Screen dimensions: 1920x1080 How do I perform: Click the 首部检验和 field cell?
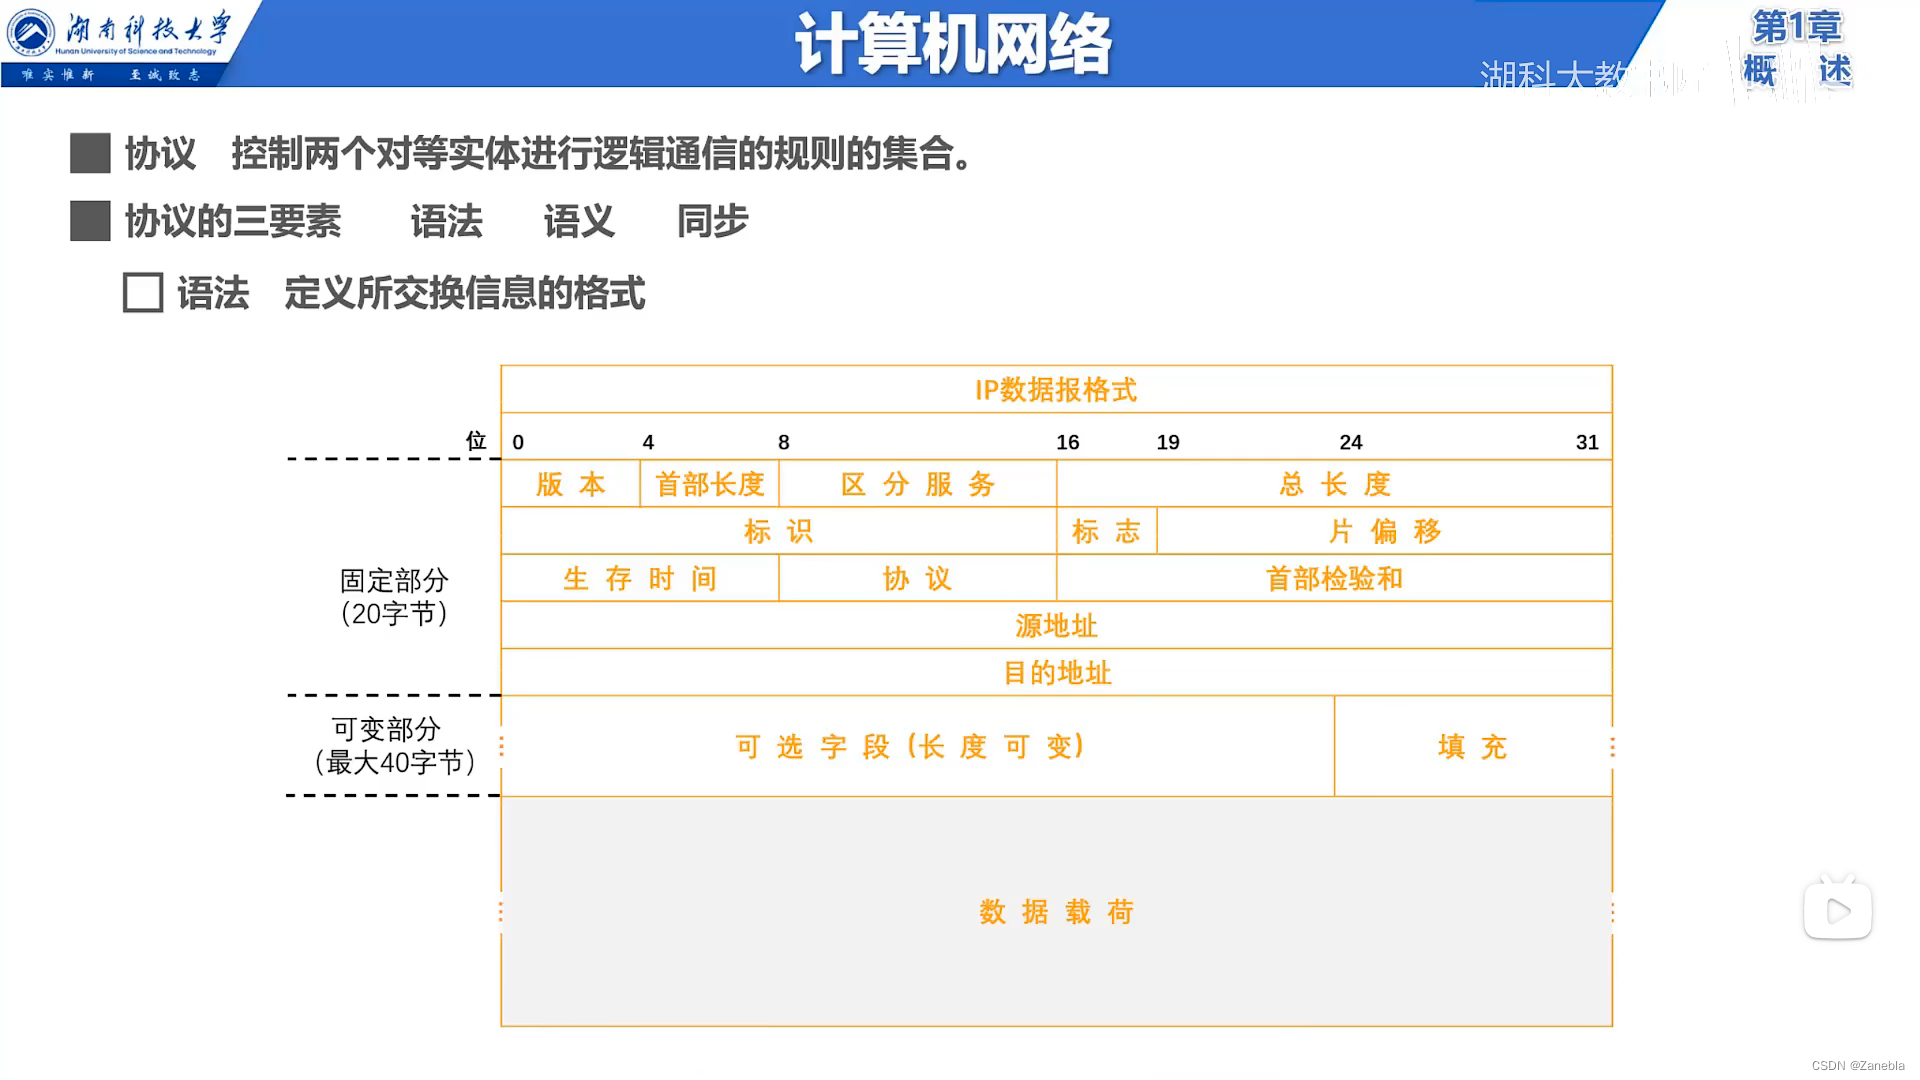tap(1334, 578)
